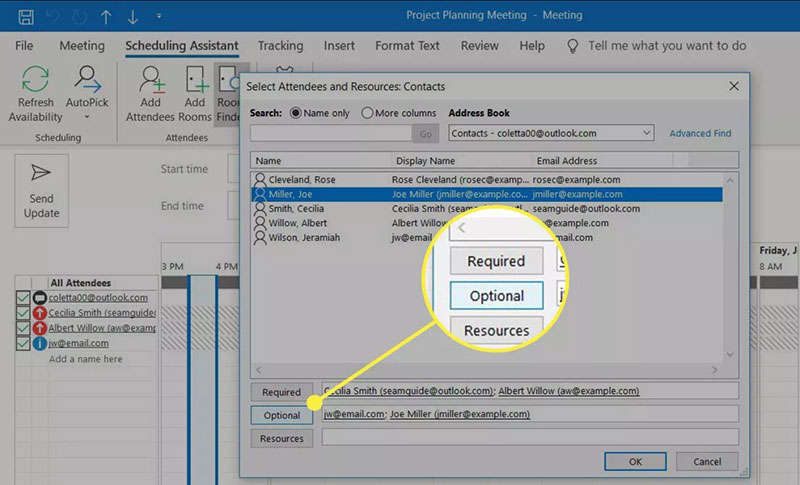Click the Undo arrow icon

53,17
